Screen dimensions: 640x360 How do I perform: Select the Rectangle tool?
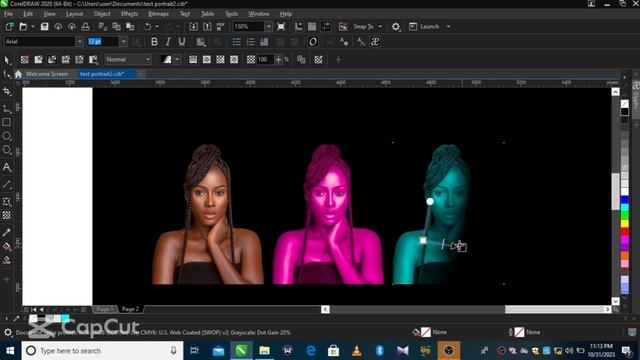(7, 122)
